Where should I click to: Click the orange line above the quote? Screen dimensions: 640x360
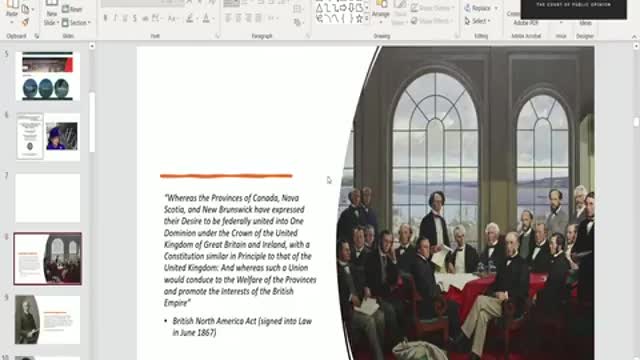[x=226, y=176]
